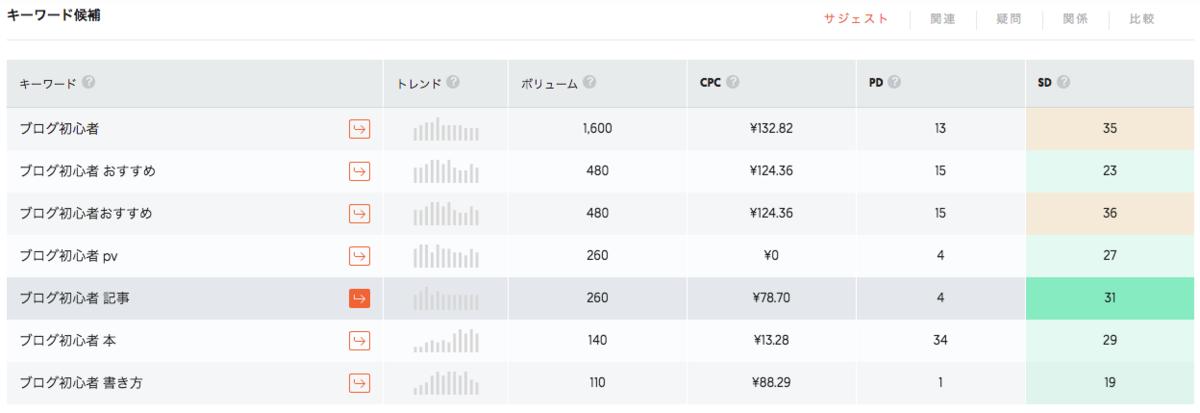Click help icon next to キーワード header
The image size is (1200, 413).
88,83
